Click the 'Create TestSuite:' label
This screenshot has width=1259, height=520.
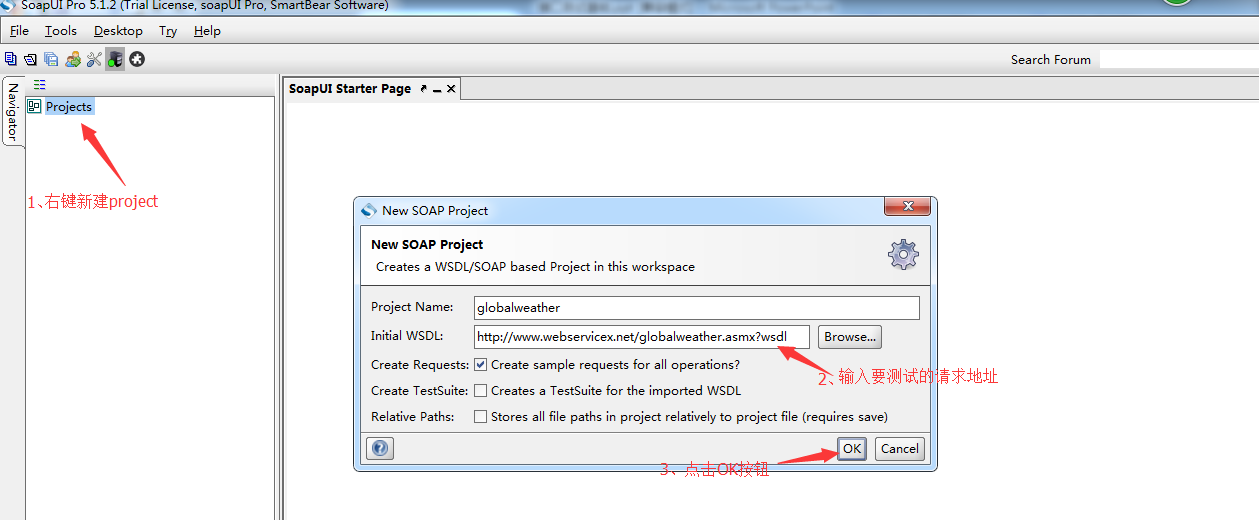(420, 391)
